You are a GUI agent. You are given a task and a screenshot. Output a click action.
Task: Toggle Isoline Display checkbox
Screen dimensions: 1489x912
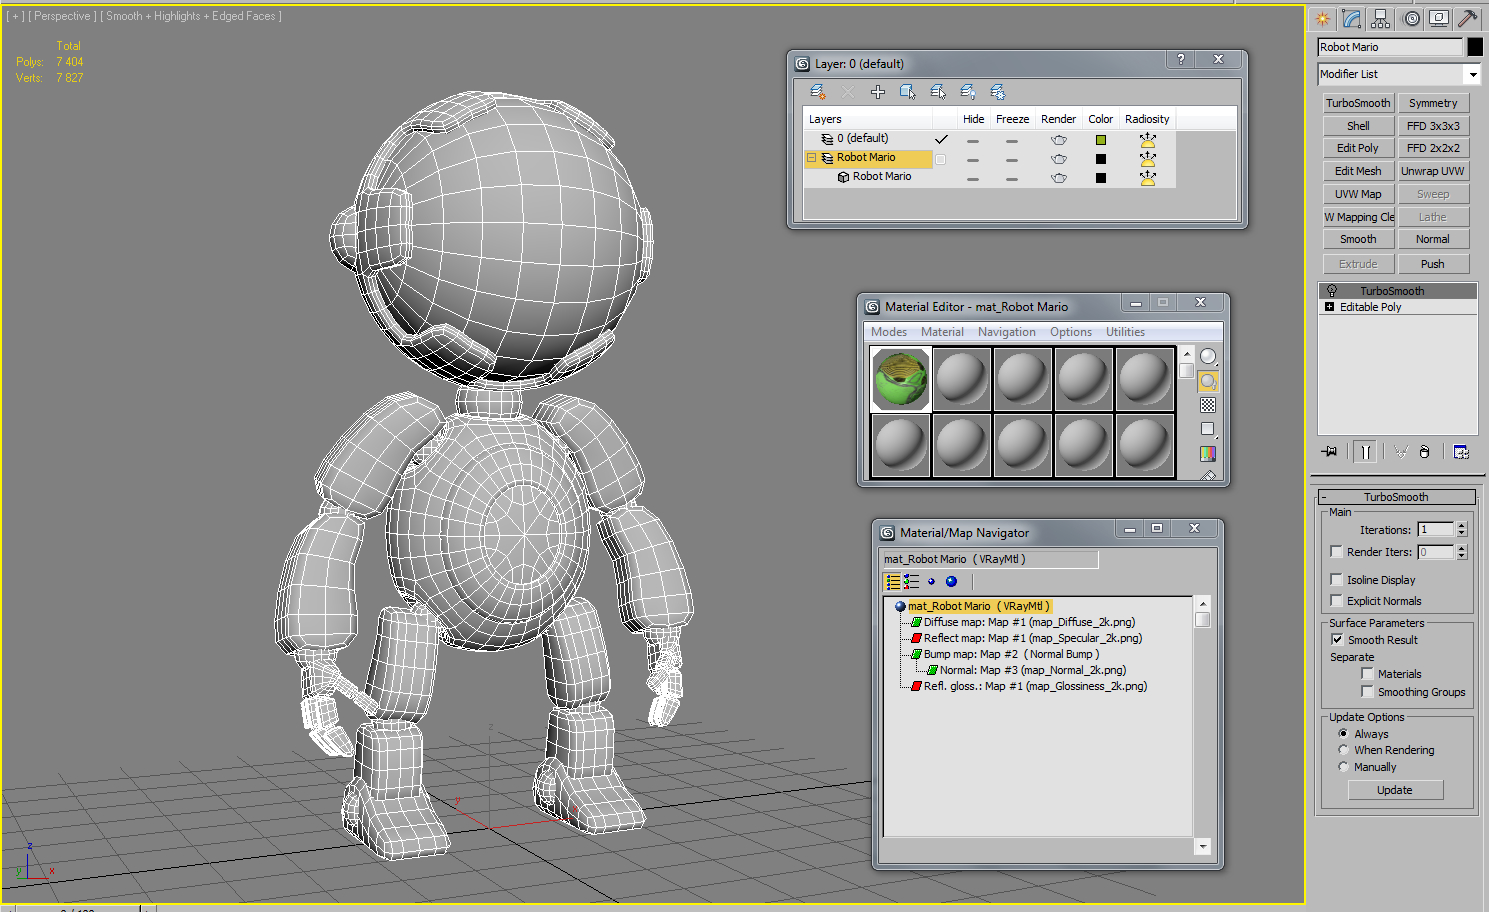click(x=1336, y=579)
